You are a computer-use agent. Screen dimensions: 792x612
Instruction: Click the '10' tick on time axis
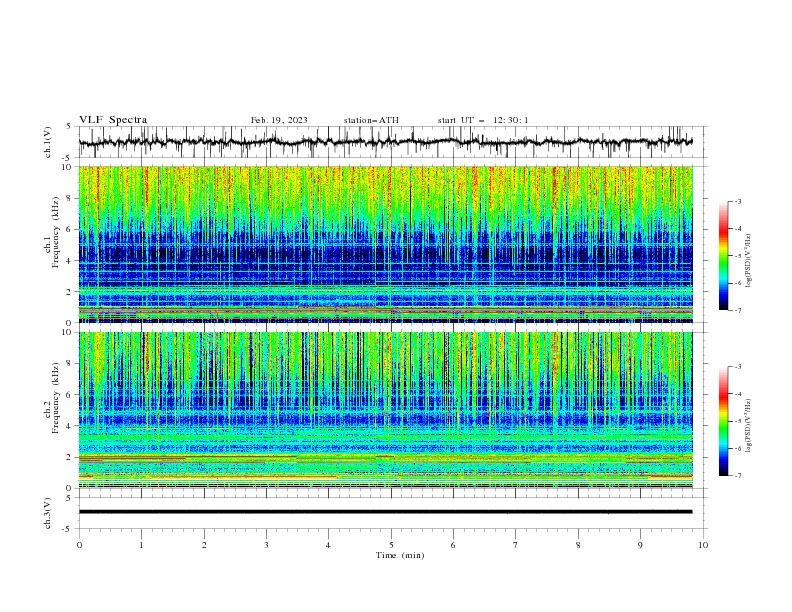click(x=703, y=545)
